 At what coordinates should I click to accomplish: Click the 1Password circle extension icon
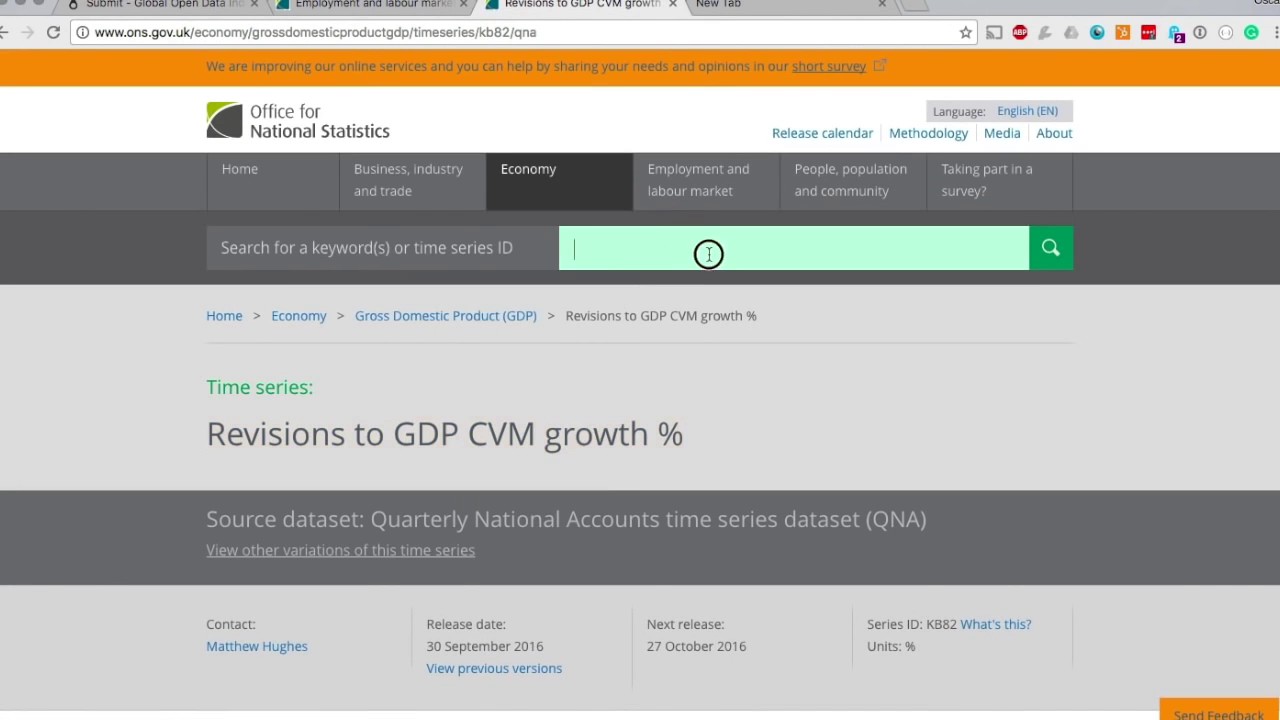coord(1200,32)
